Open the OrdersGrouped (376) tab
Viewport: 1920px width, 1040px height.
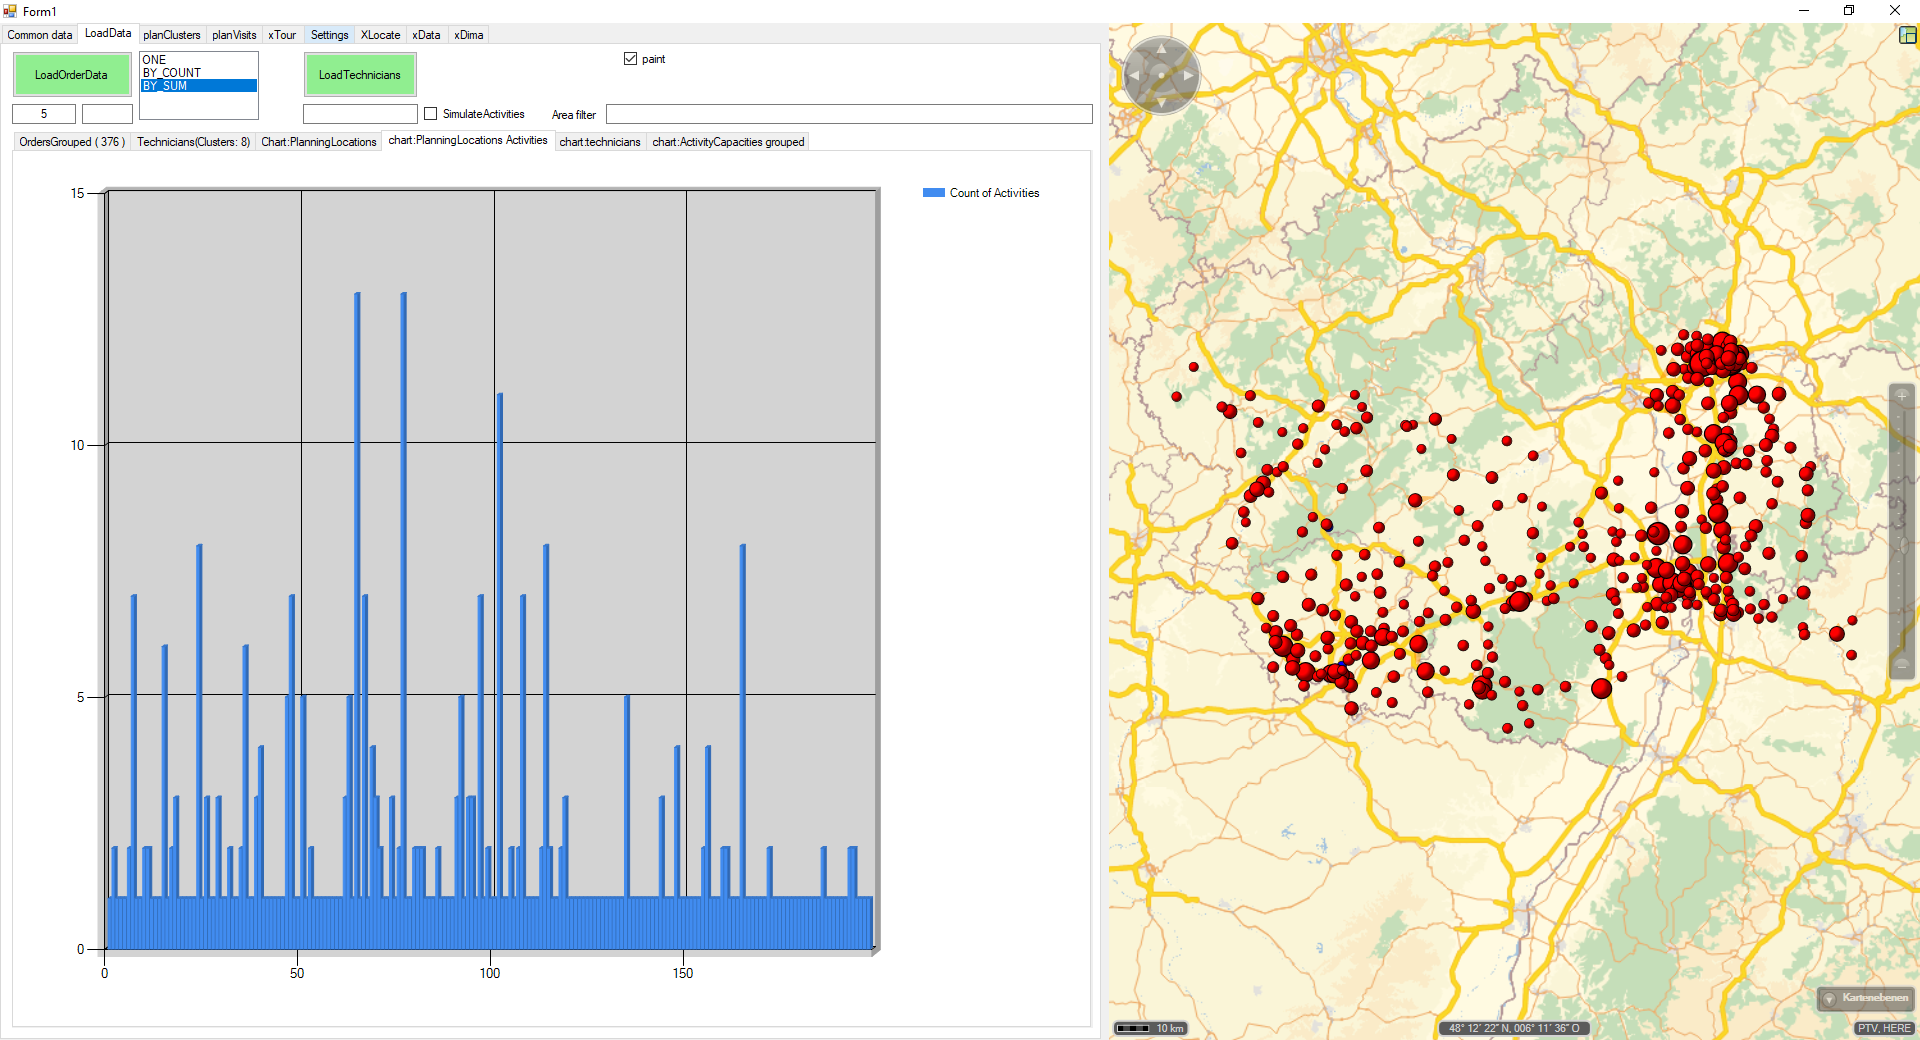click(x=71, y=142)
